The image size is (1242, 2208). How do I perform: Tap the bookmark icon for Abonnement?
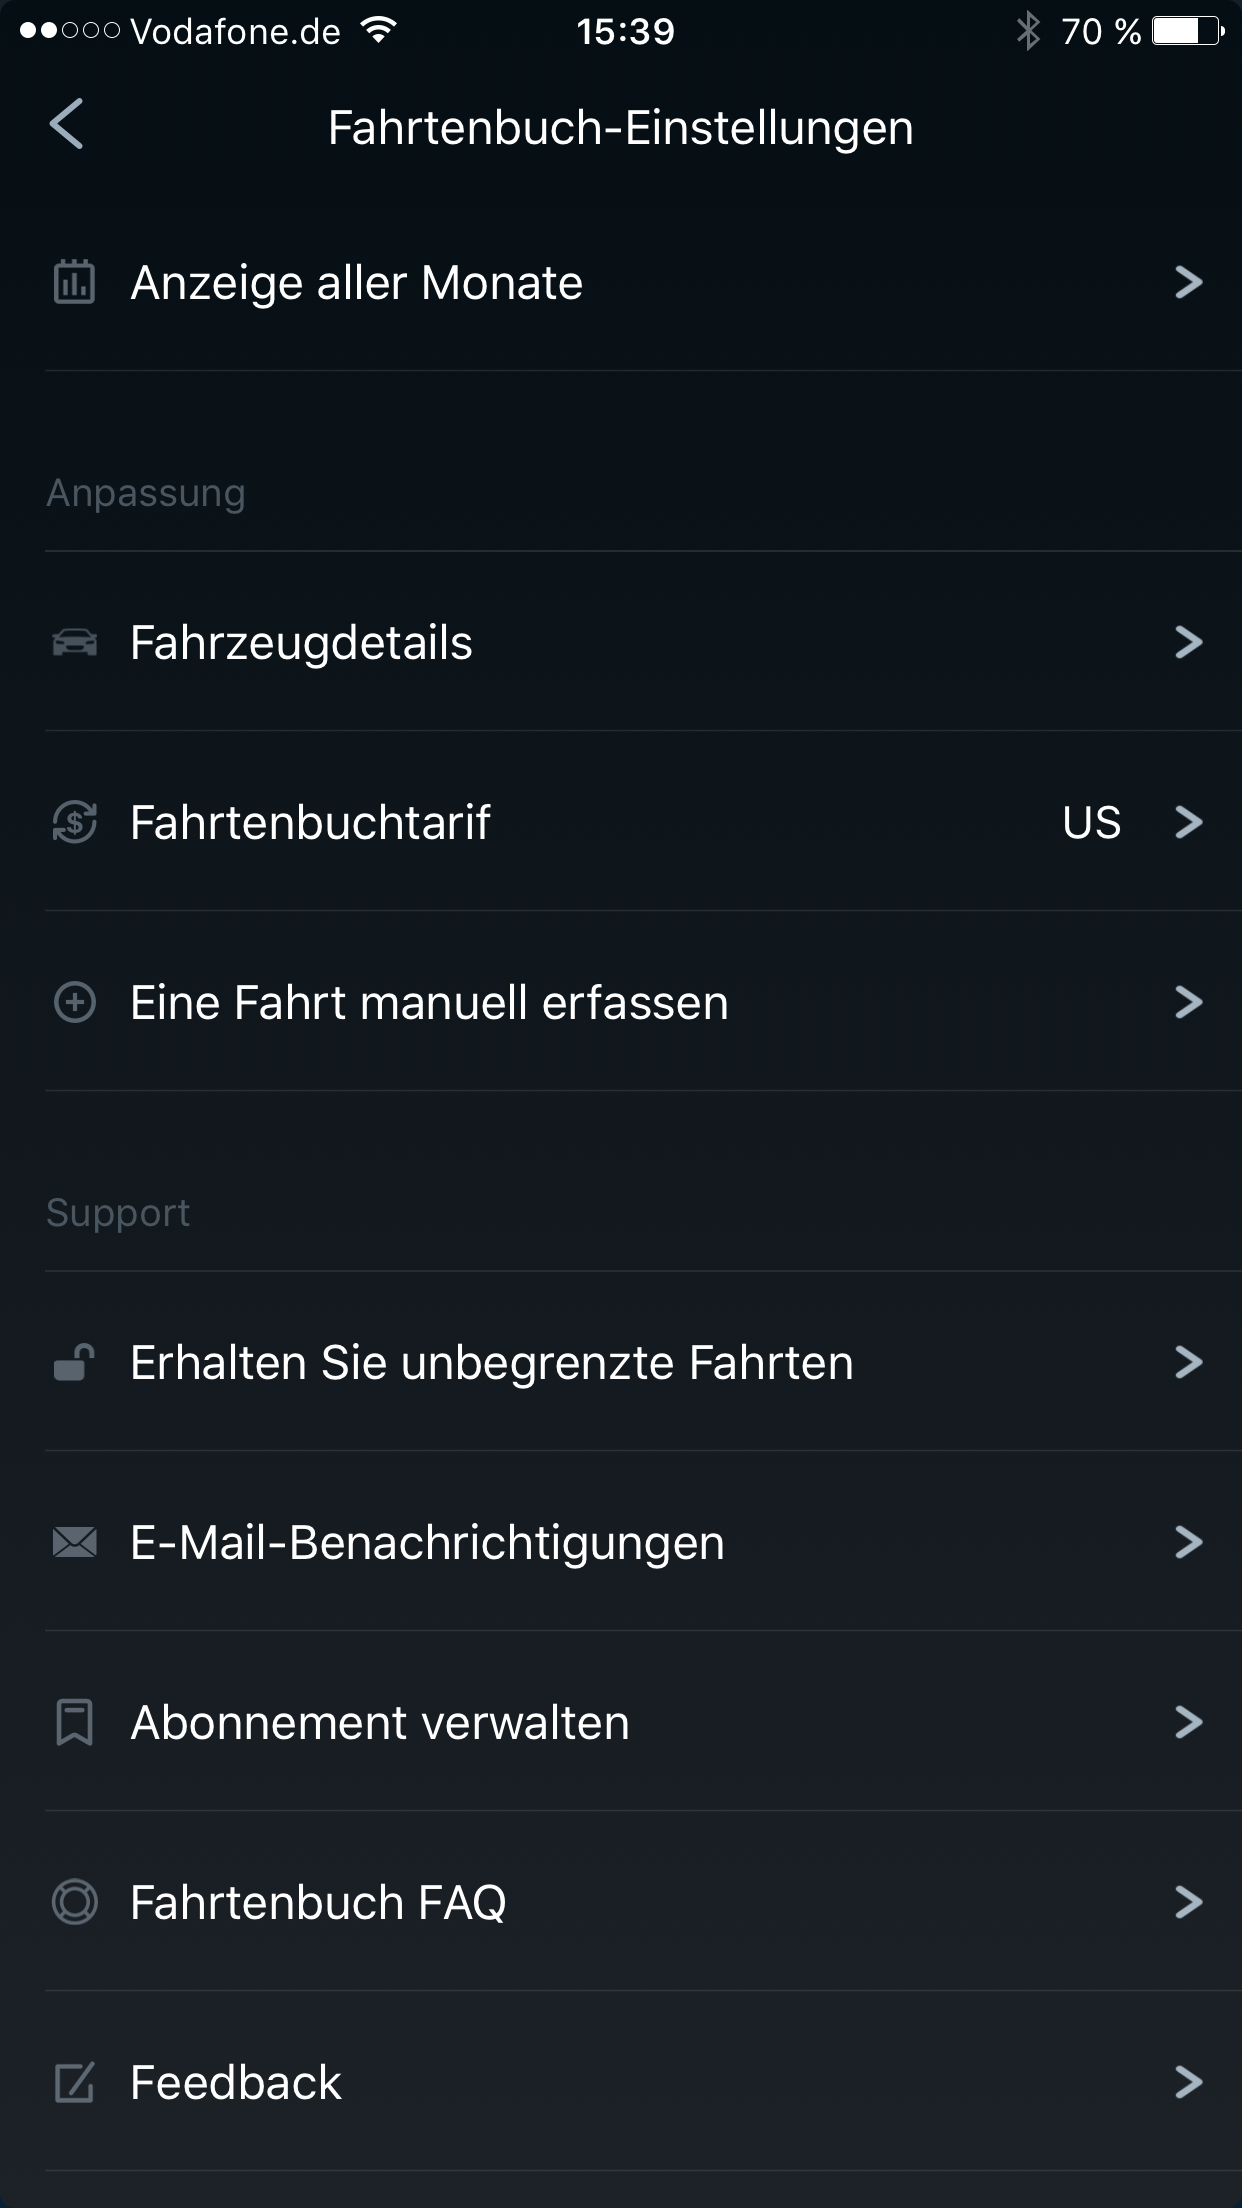[x=74, y=1722]
